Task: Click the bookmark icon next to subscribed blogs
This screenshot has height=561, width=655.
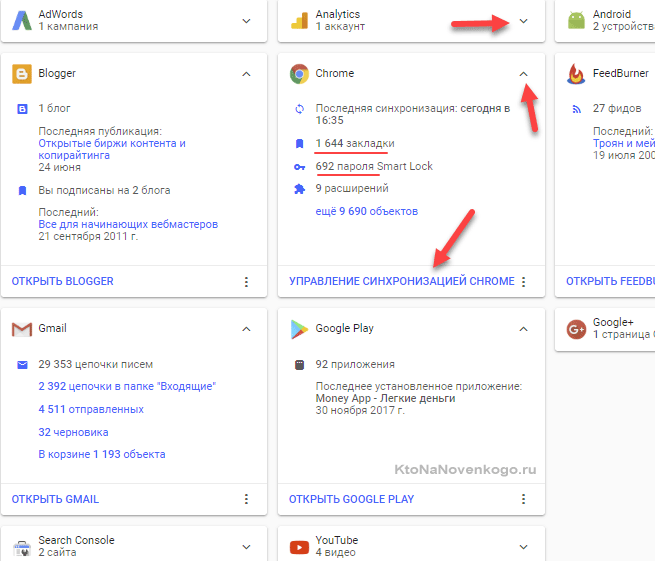Action: pos(23,191)
